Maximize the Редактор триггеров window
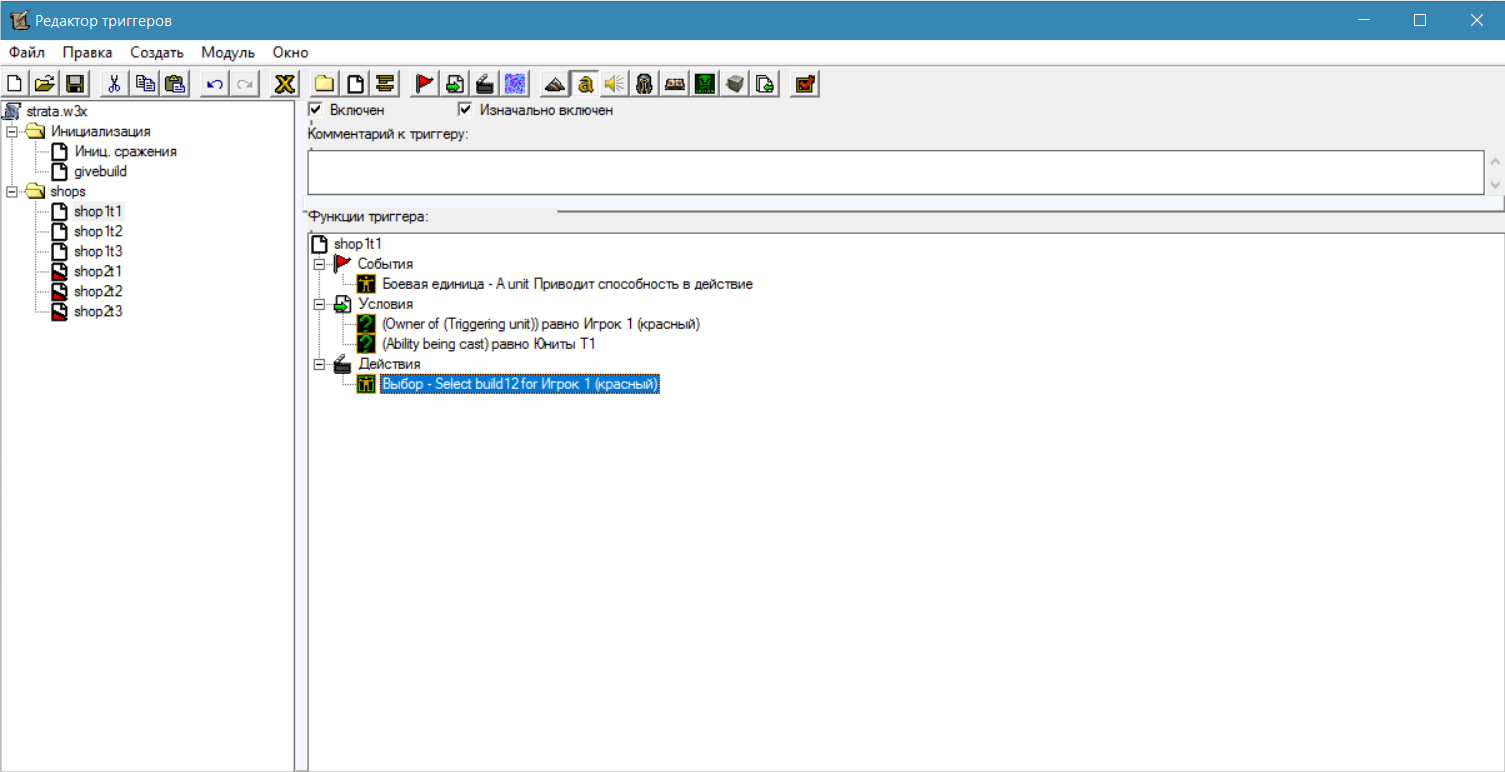 click(1419, 20)
